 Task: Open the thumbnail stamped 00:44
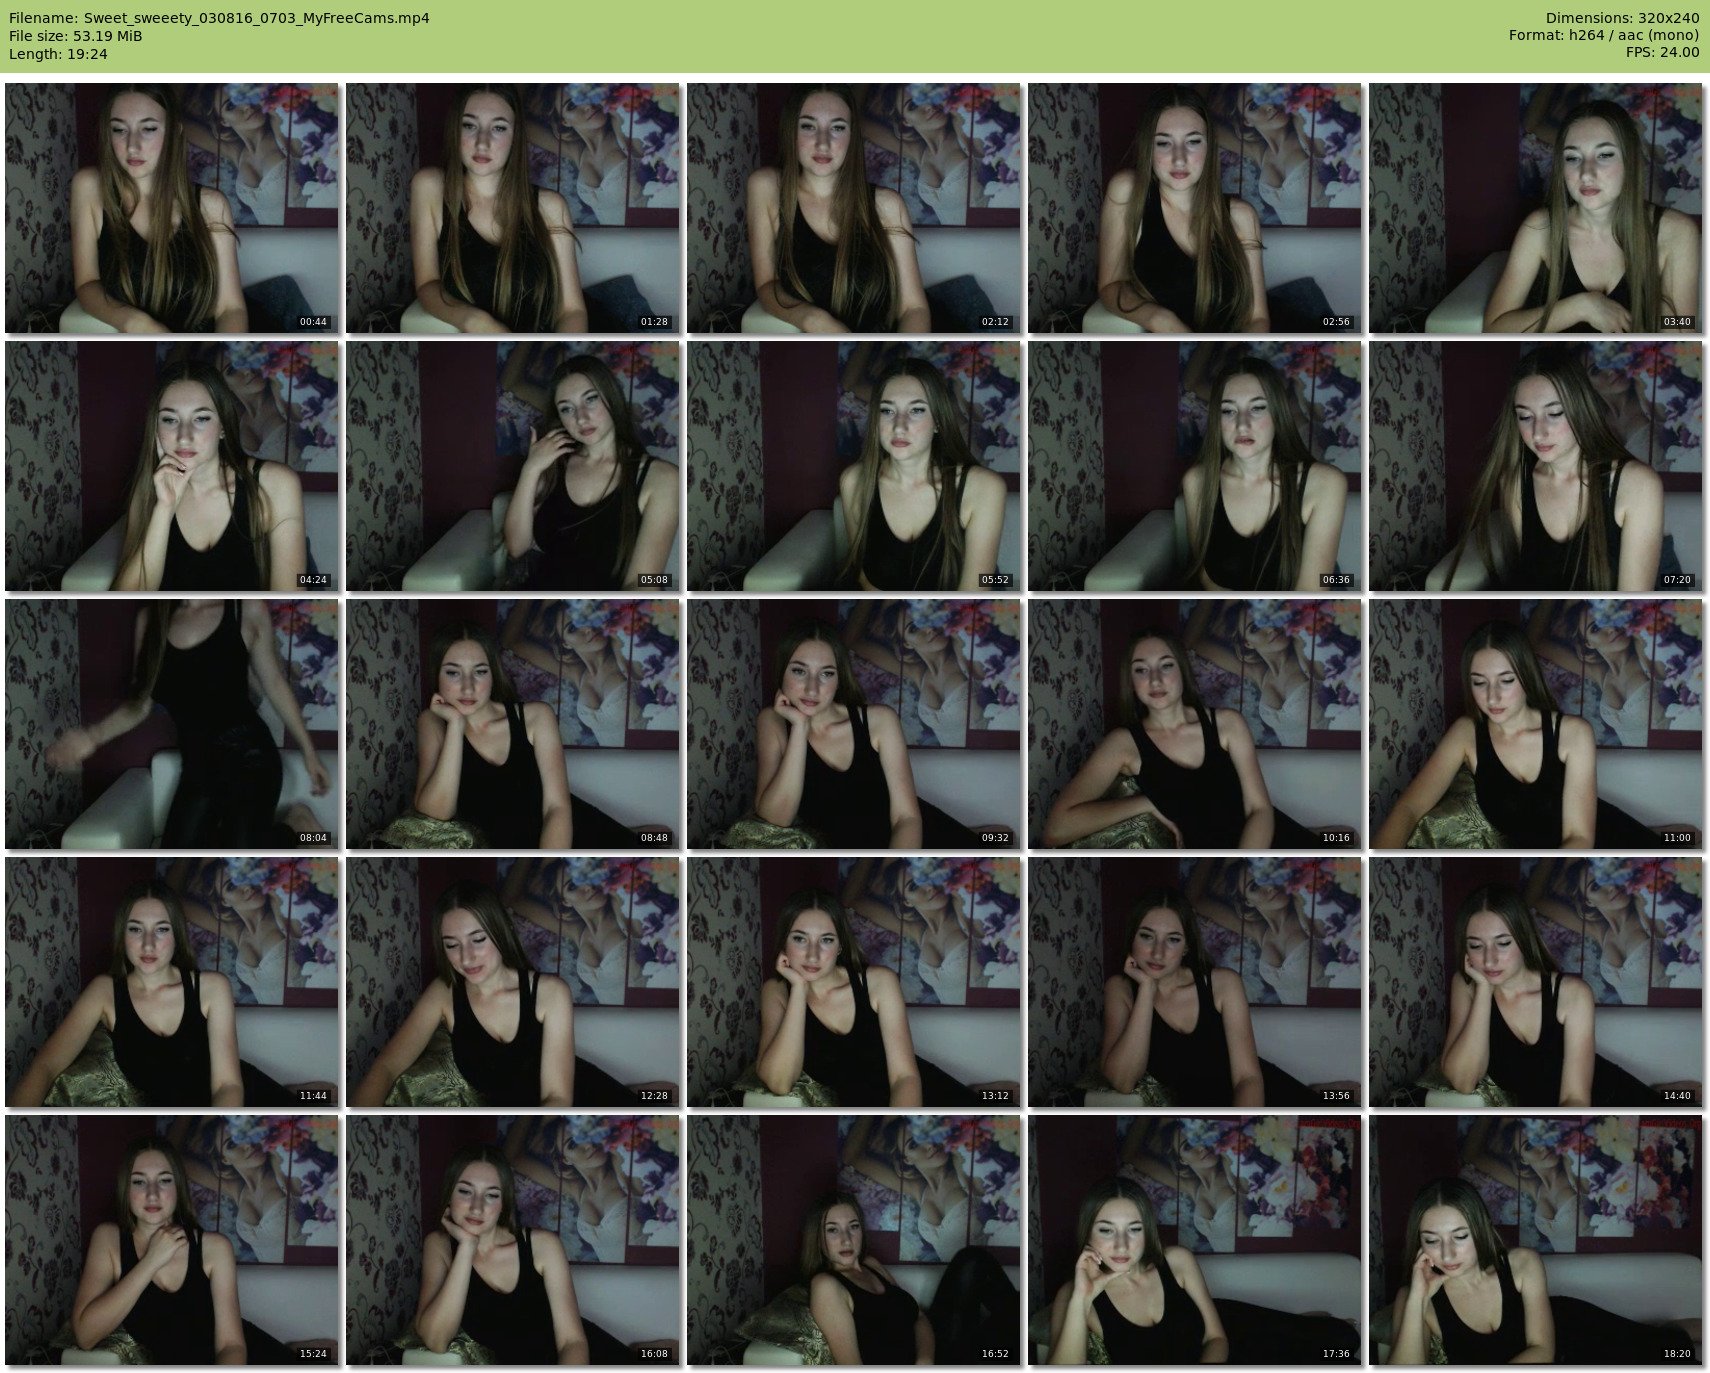tap(172, 208)
